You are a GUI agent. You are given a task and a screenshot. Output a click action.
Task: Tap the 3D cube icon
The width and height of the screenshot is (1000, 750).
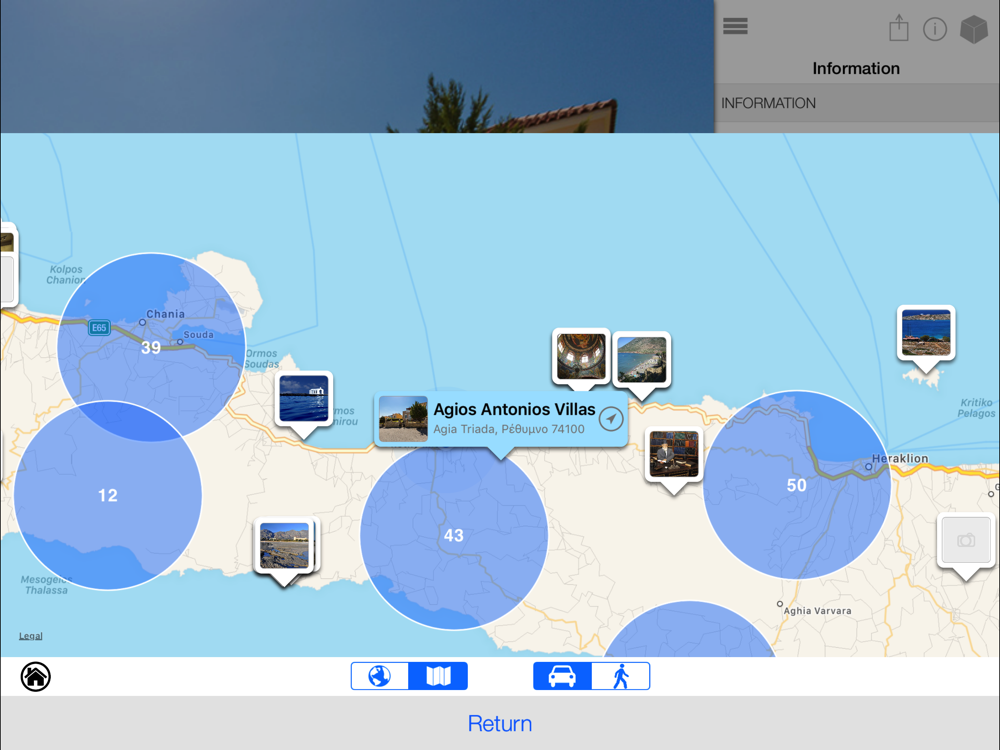pyautogui.click(x=973, y=29)
